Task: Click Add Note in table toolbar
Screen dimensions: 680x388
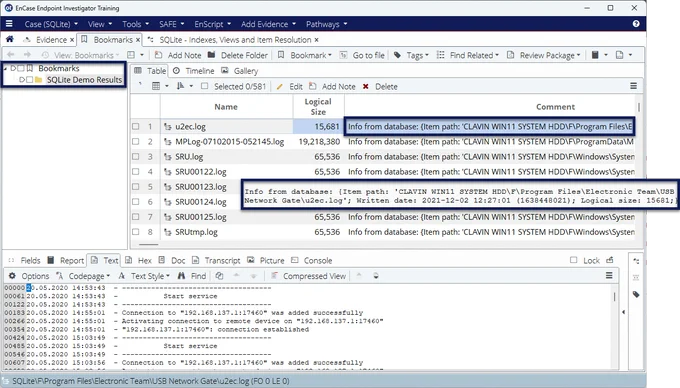Action: tap(332, 86)
